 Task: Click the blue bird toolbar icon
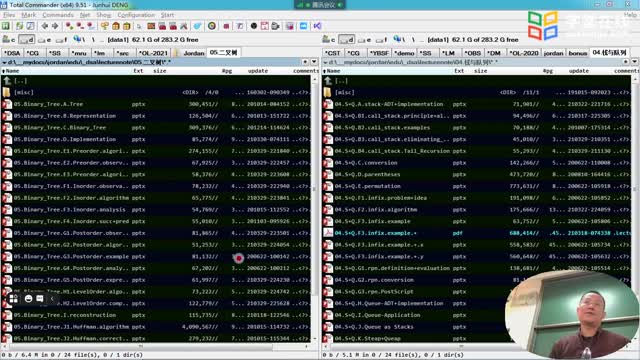tap(197, 26)
